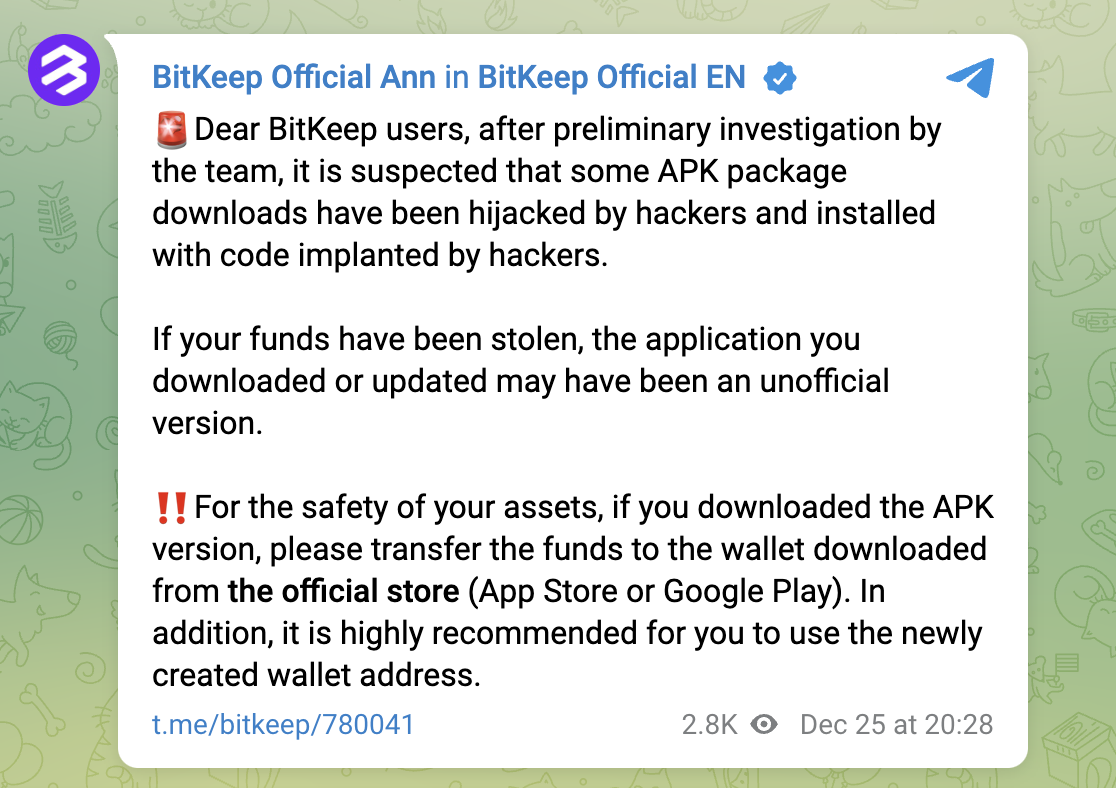Click the red siren emoji
This screenshot has height=788, width=1116.
172,130
